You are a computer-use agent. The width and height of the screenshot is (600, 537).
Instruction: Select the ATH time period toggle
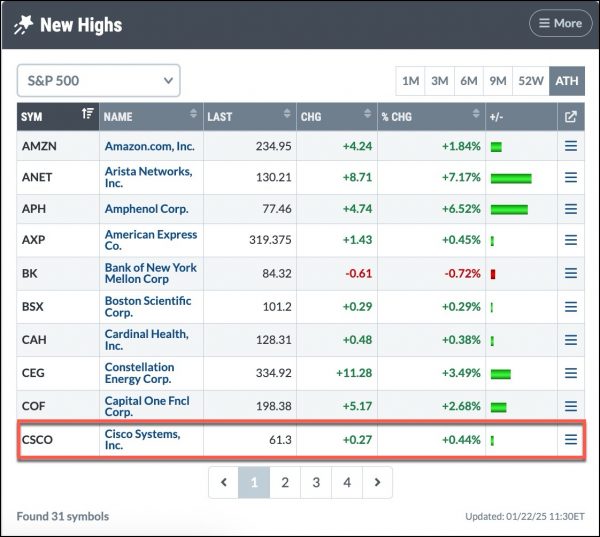567,81
